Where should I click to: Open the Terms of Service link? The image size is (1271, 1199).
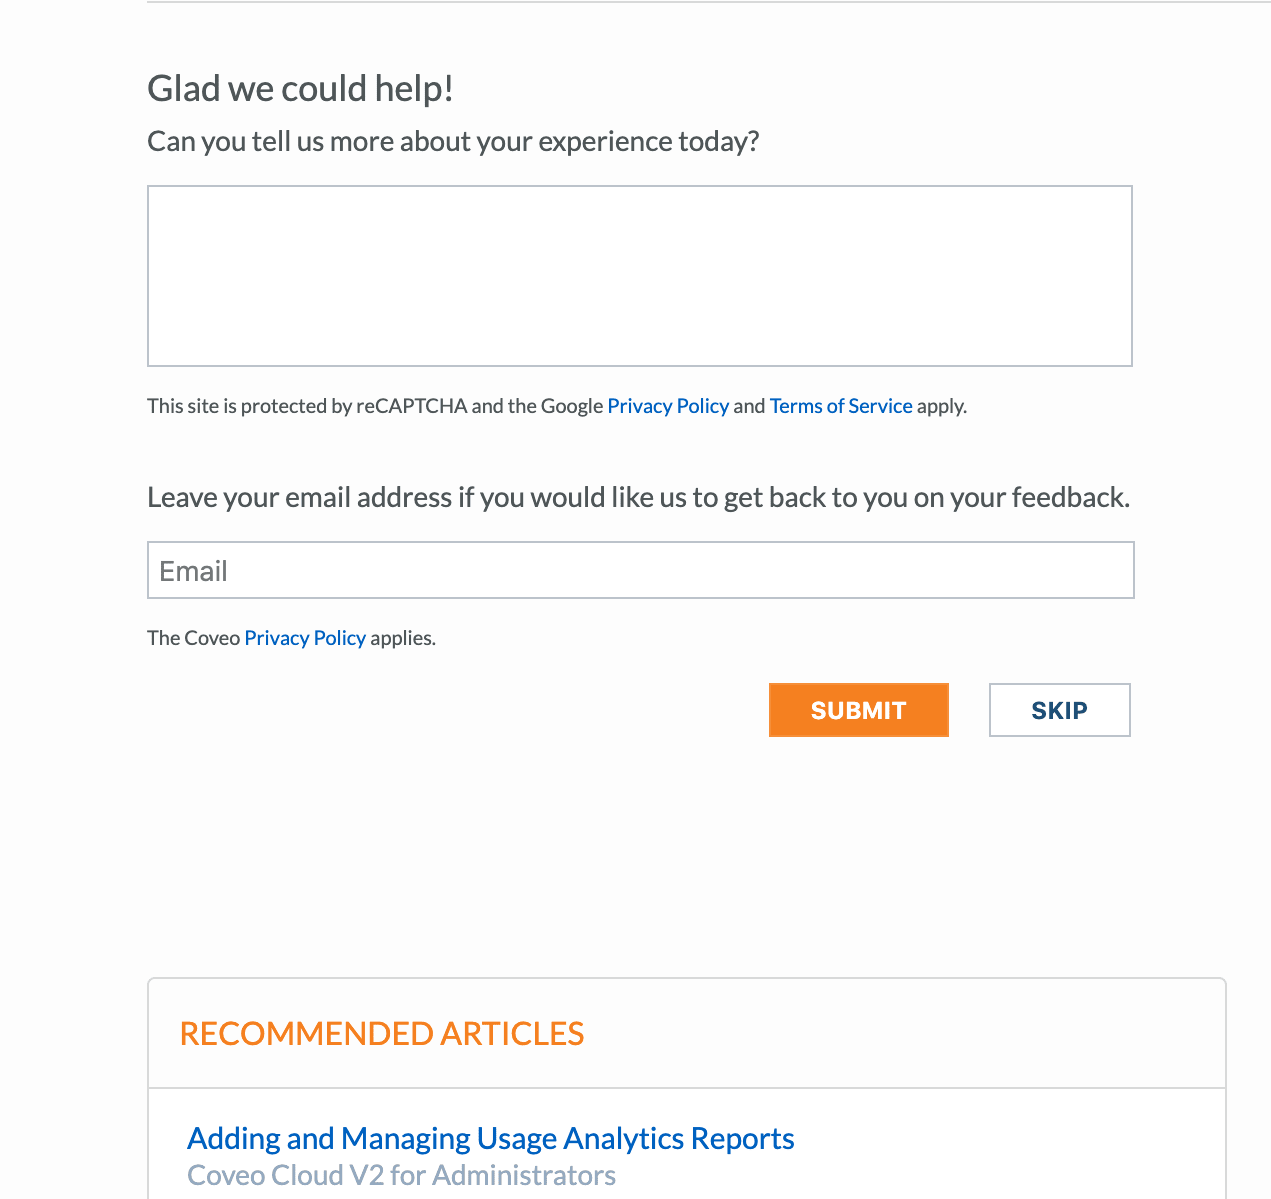click(841, 406)
